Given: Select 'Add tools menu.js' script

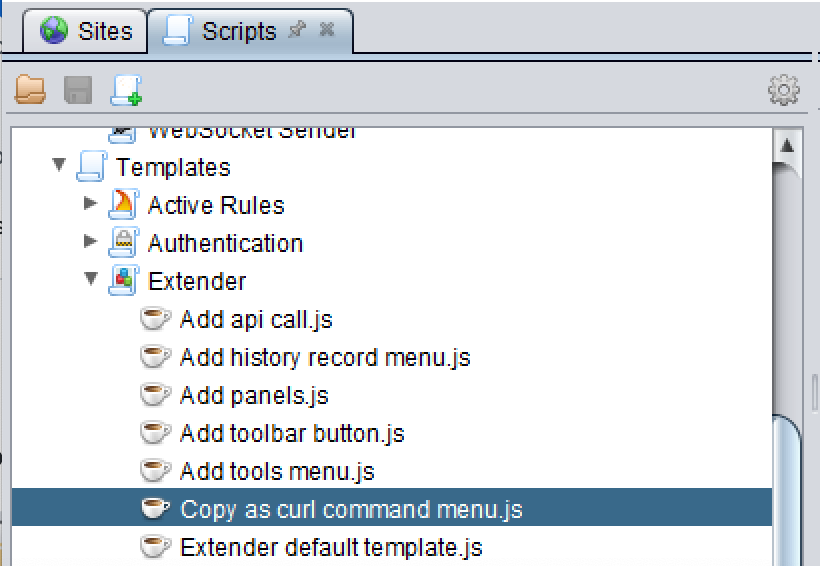Looking at the screenshot, I should 277,471.
